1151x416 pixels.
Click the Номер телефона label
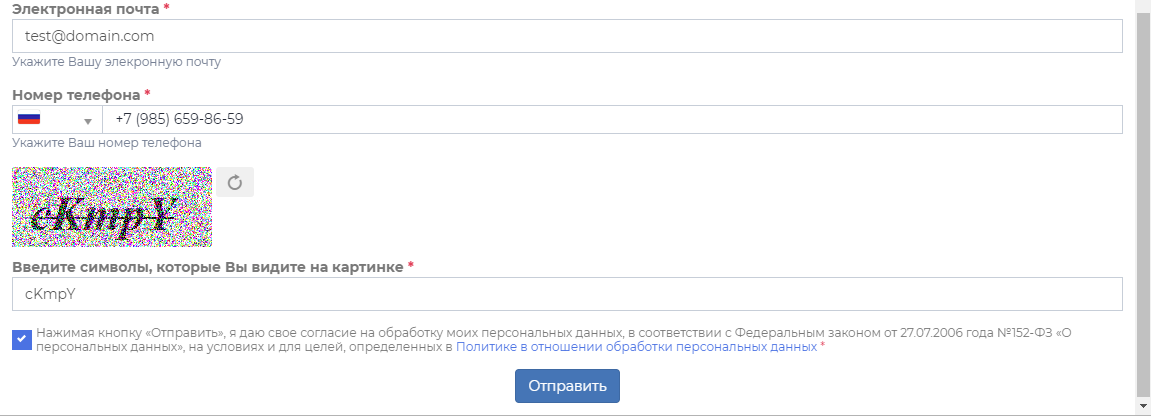pos(76,95)
